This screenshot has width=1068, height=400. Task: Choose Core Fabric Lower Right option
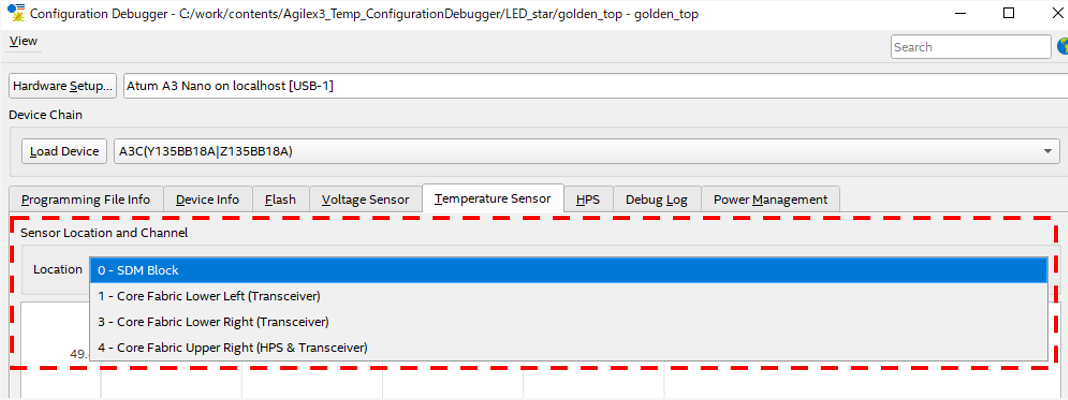[x=568, y=322]
